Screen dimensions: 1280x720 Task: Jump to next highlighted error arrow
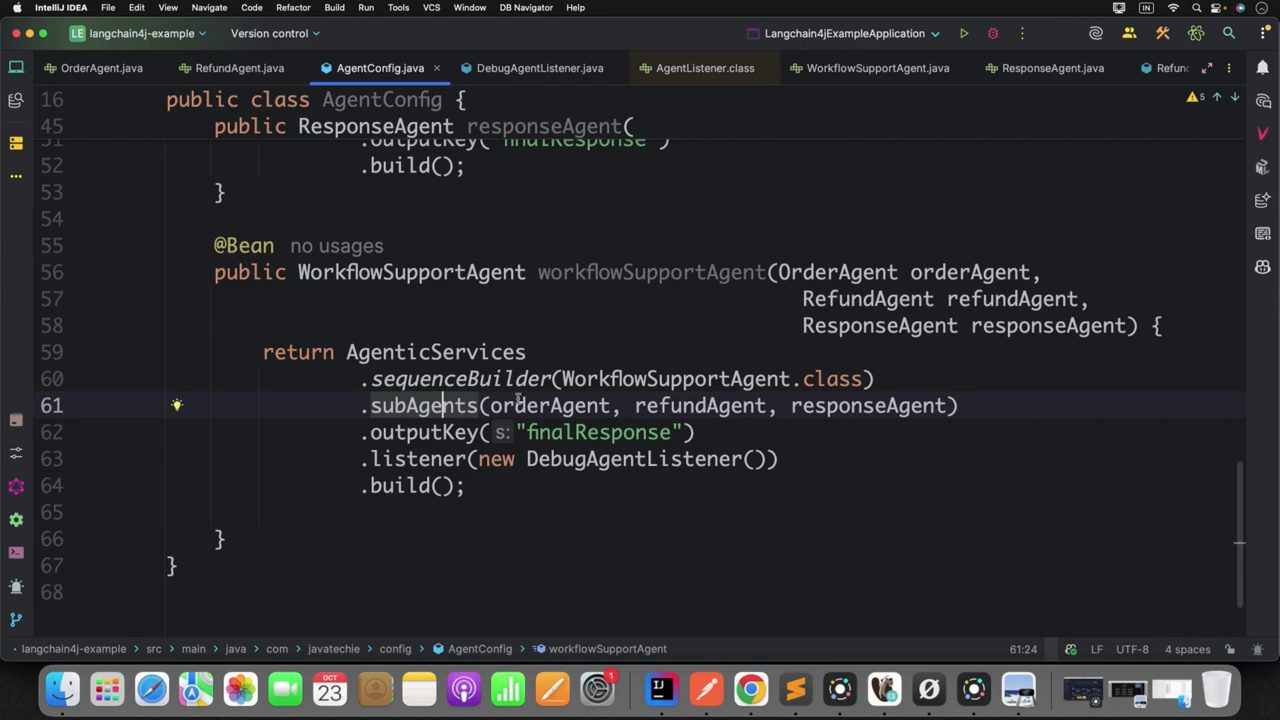pyautogui.click(x=1235, y=97)
